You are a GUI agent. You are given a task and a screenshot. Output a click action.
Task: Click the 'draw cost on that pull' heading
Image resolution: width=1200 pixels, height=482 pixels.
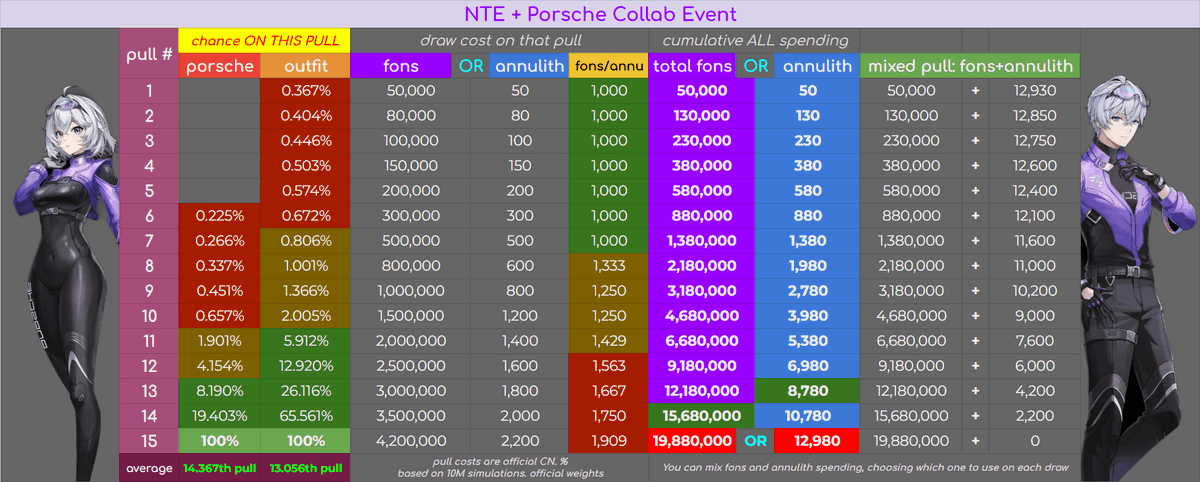[501, 41]
